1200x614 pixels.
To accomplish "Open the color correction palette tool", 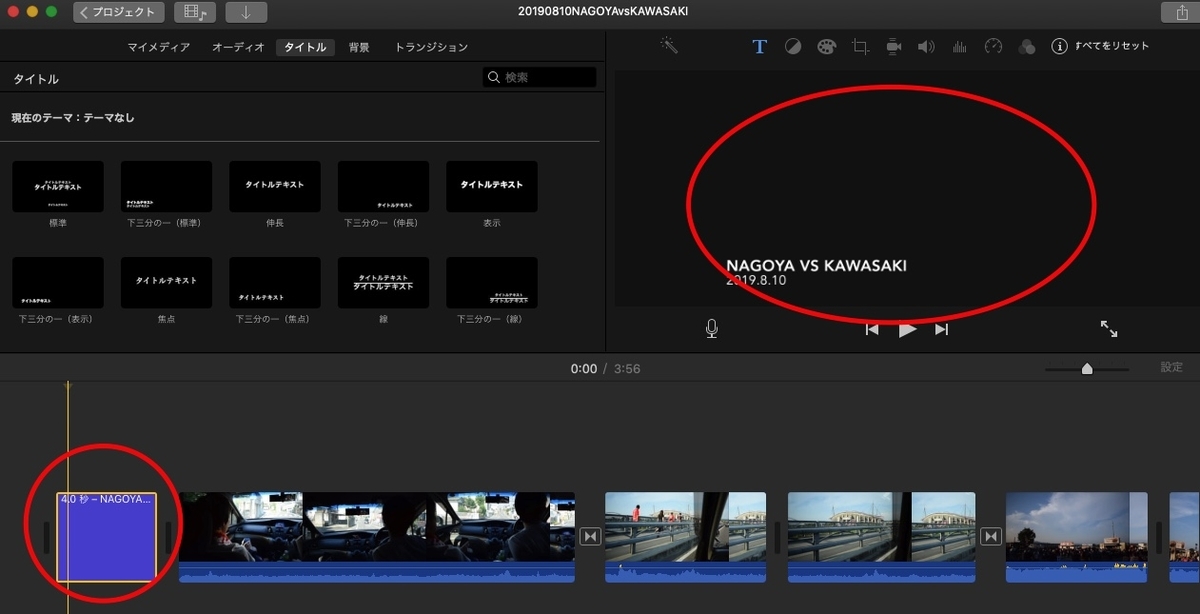I will [x=826, y=46].
